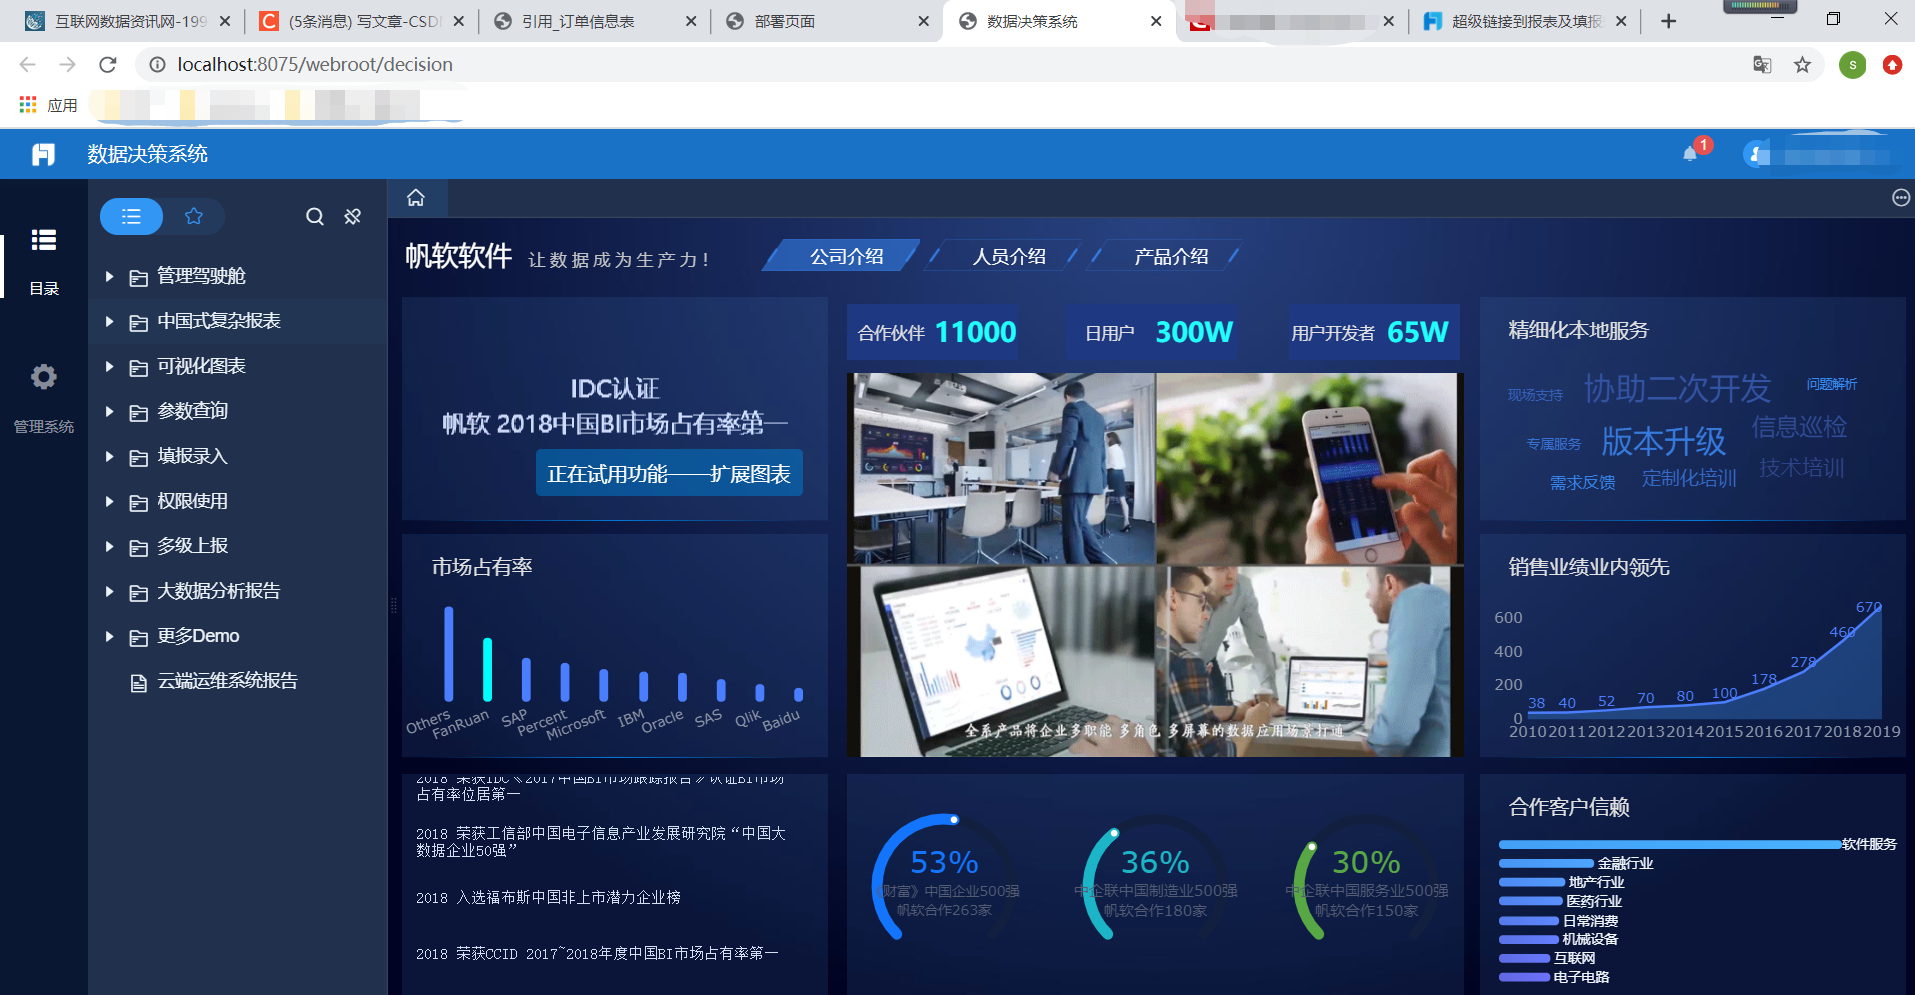The height and width of the screenshot is (995, 1915).
Task: Click 信息巡检 in word cloud
Action: pyautogui.click(x=1799, y=427)
